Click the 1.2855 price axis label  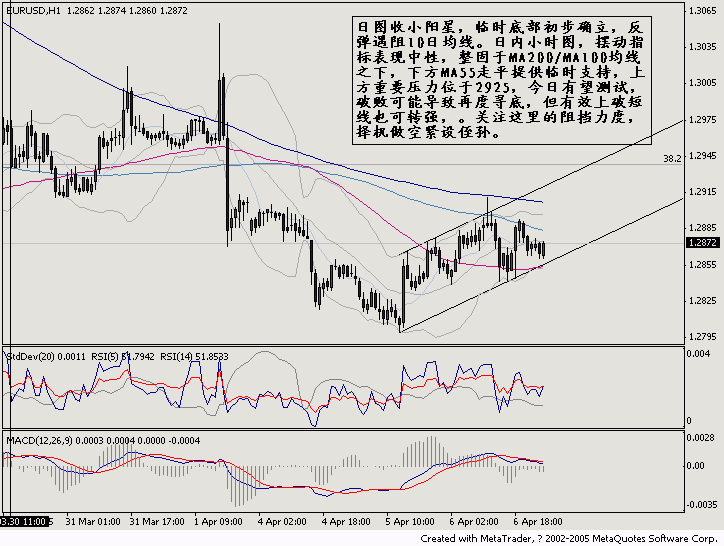[x=702, y=265]
